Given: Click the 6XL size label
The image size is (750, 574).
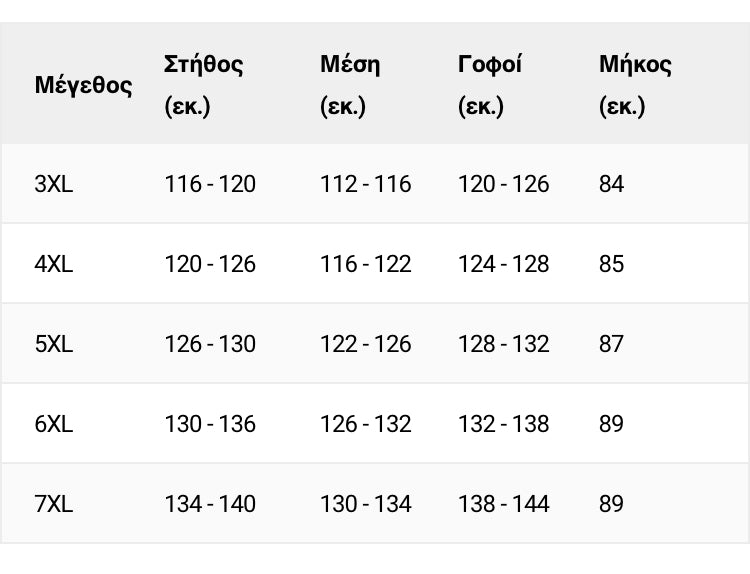Looking at the screenshot, I should [54, 423].
